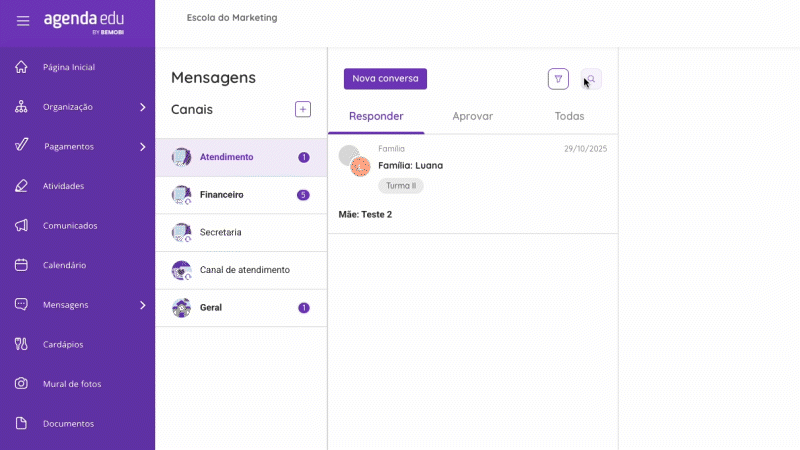Screen dimensions: 800x450
Task: Open the hamburger menu icon
Action: (22, 21)
